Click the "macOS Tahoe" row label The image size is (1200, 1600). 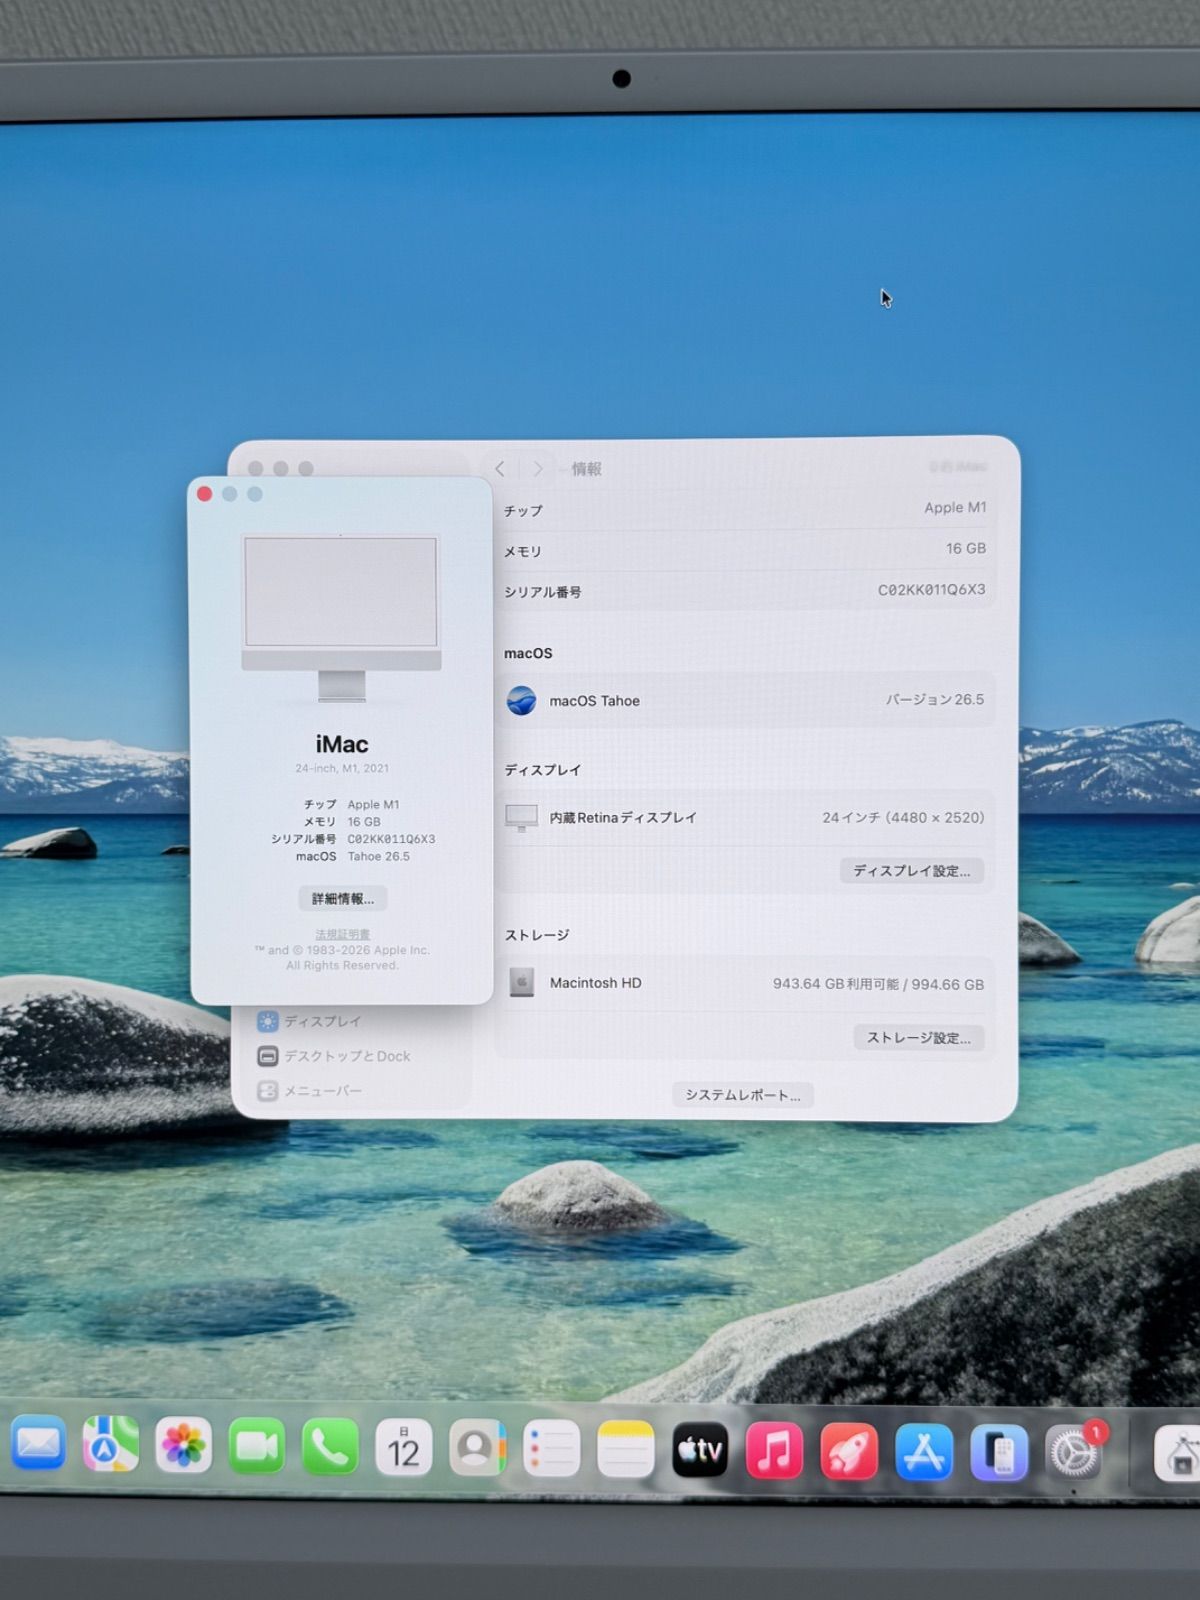594,701
